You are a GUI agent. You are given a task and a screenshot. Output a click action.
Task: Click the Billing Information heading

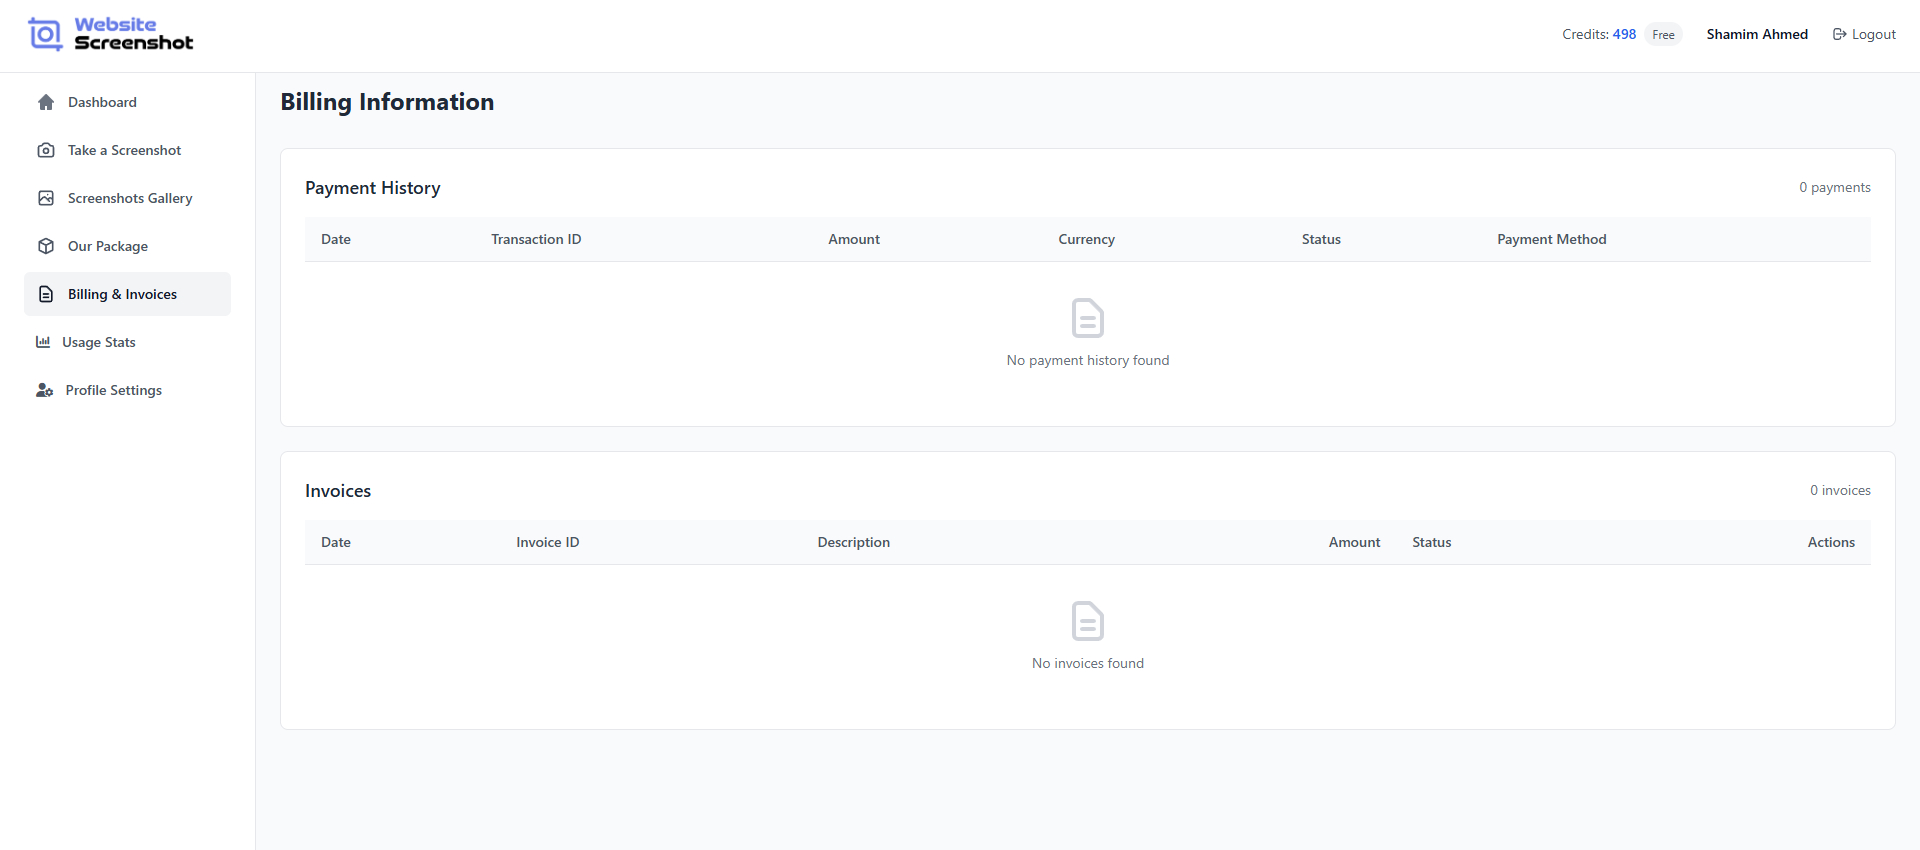point(387,102)
